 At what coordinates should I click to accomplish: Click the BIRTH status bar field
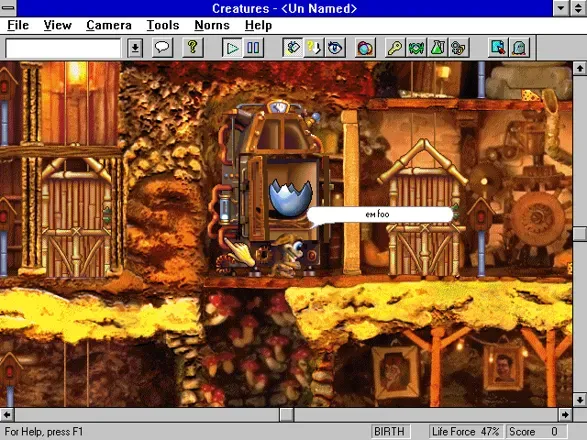tap(390, 431)
